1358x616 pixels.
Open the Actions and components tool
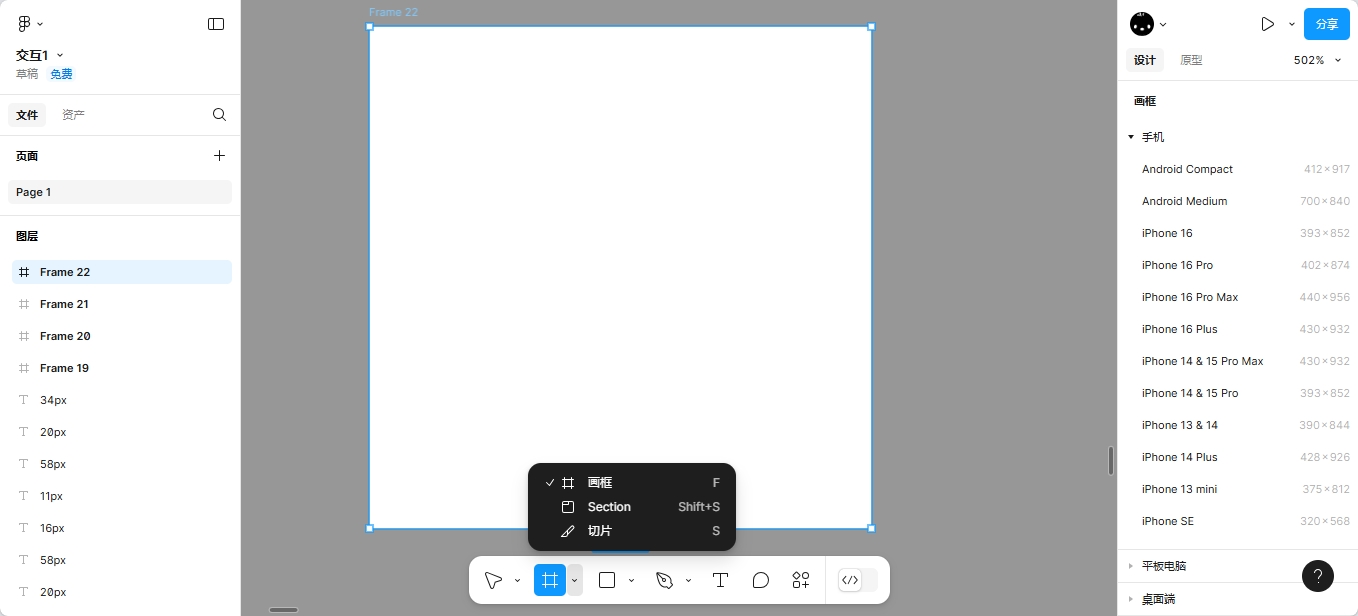pos(801,580)
